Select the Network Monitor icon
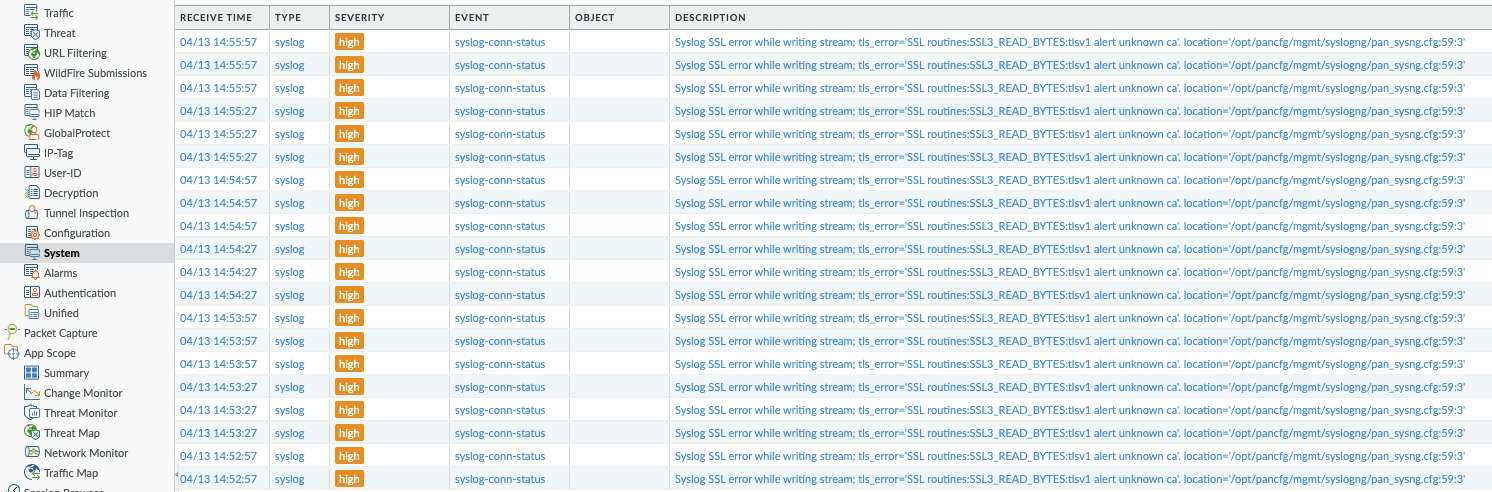 [x=31, y=453]
